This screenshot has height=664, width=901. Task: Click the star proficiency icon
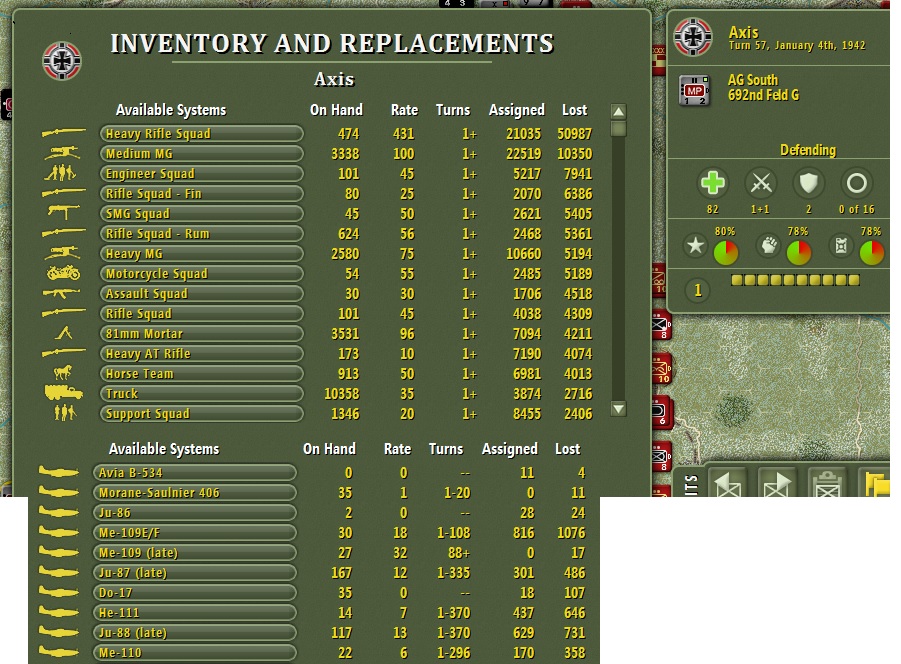tap(695, 246)
